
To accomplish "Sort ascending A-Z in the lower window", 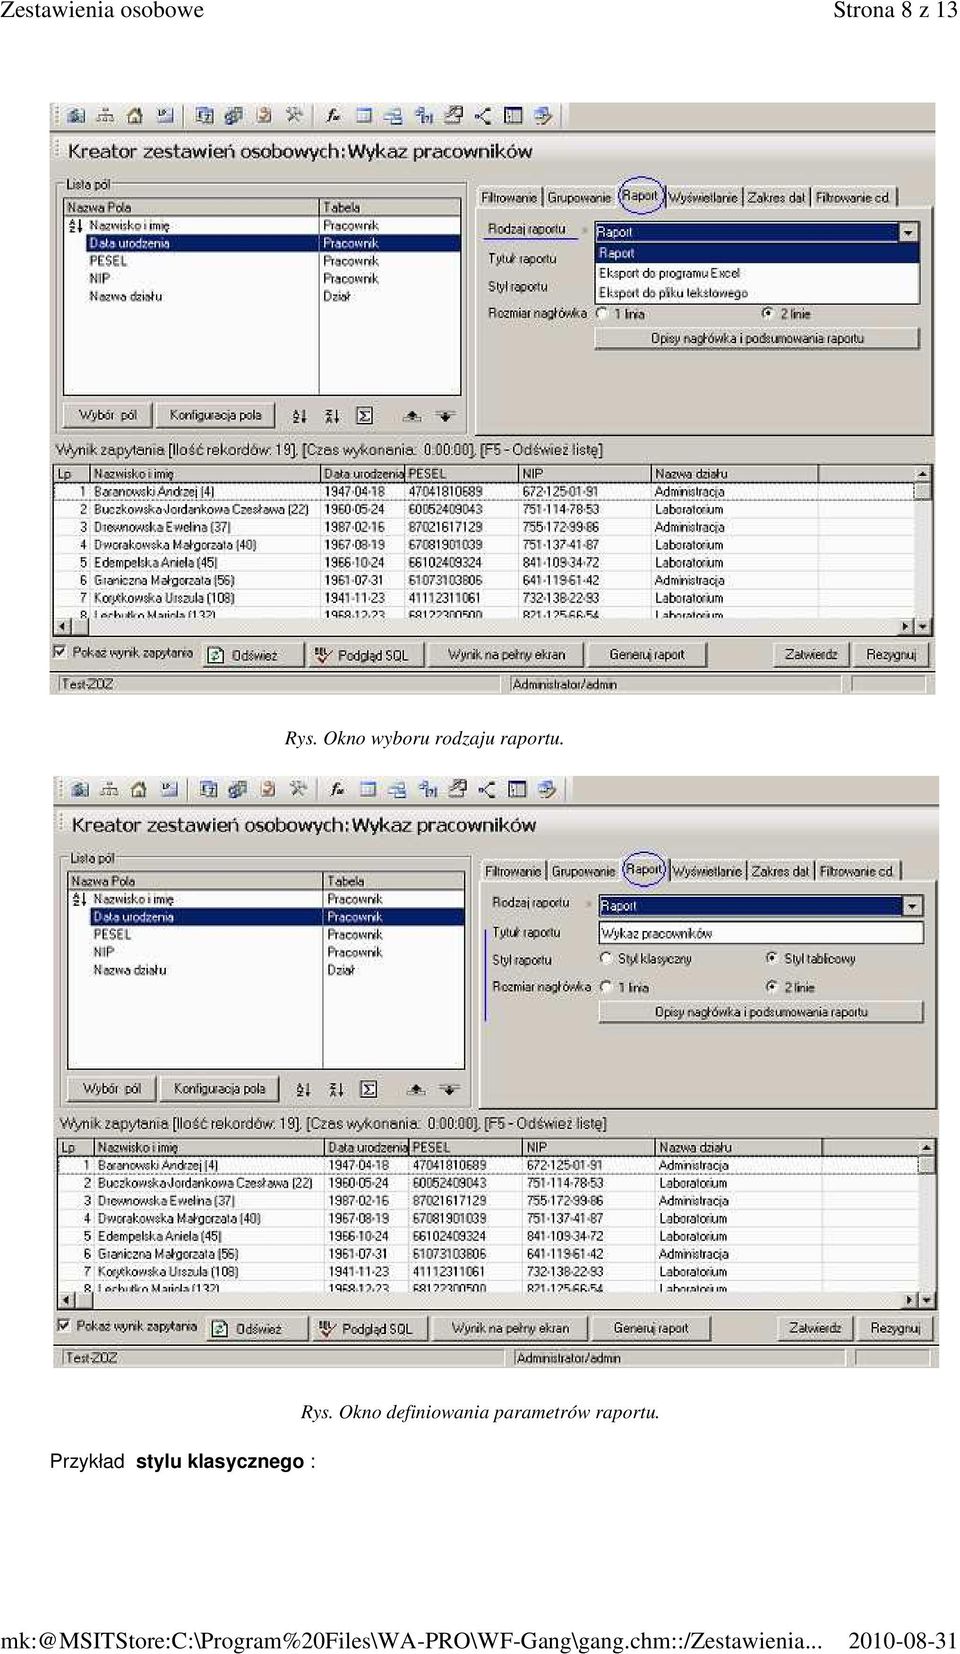I will coord(304,1090).
